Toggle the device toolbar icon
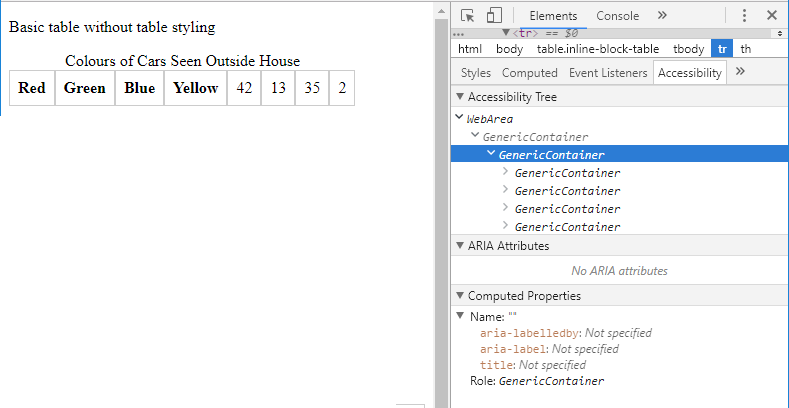This screenshot has height=408, width=789. [x=494, y=16]
